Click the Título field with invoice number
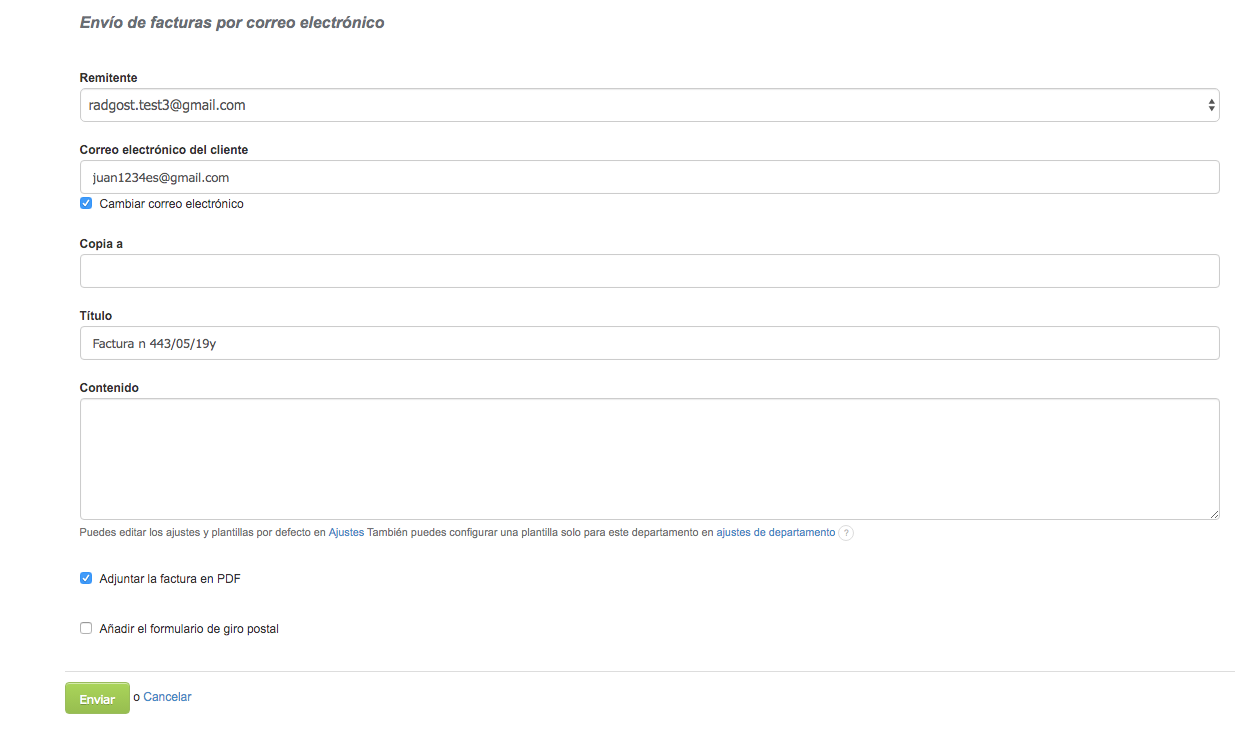This screenshot has height=730, width=1259. 649,343
